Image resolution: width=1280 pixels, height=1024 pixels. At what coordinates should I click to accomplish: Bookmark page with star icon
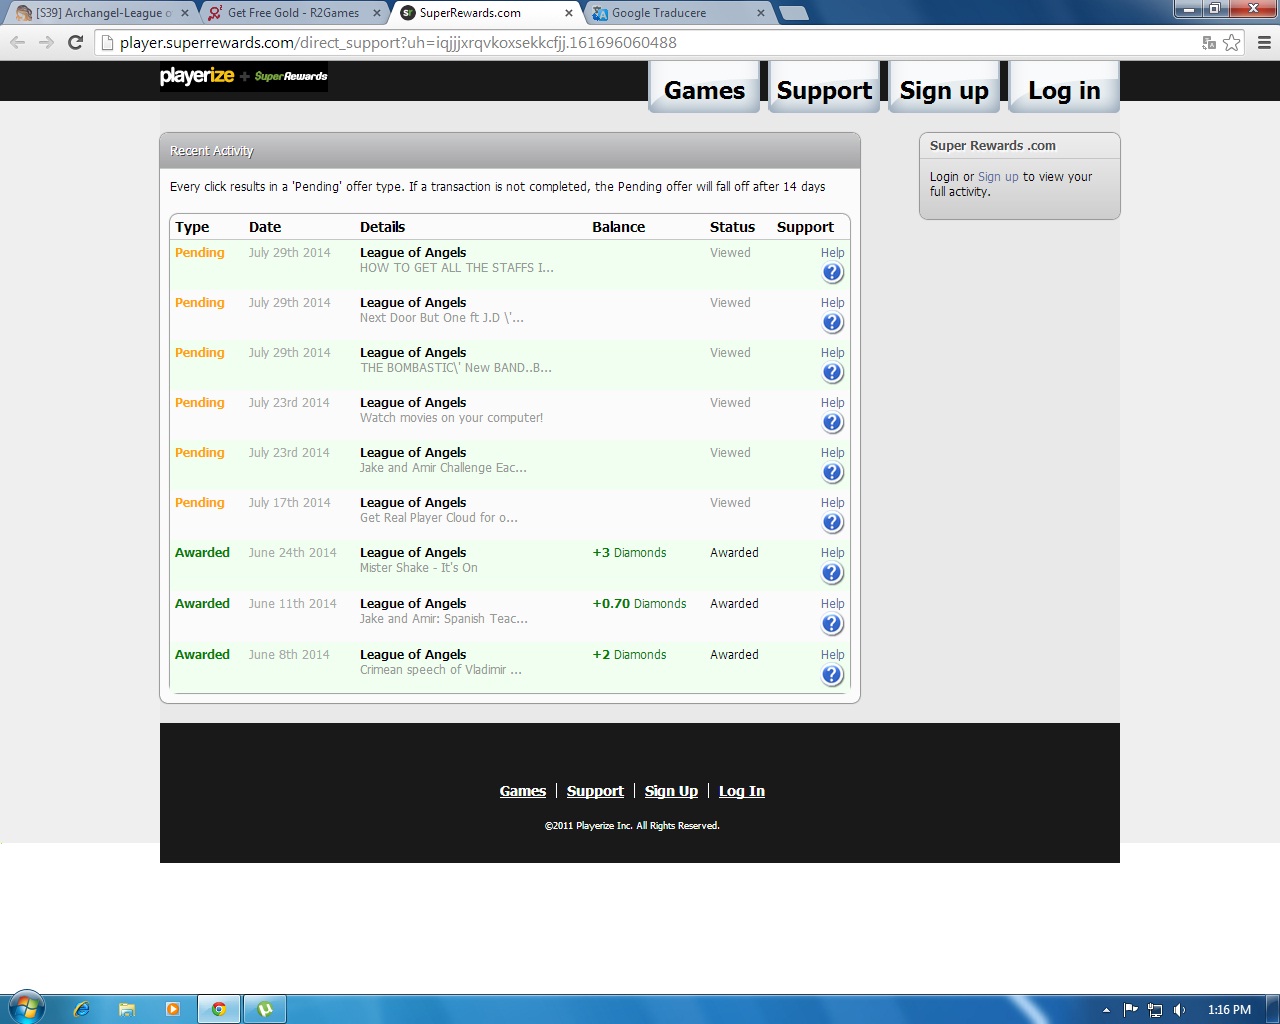tap(1232, 42)
